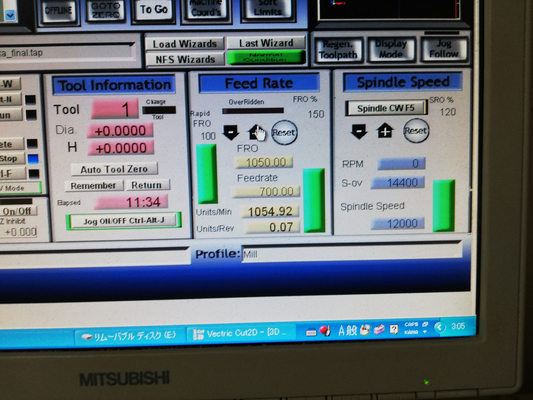Reset the spindle speed override

click(416, 131)
